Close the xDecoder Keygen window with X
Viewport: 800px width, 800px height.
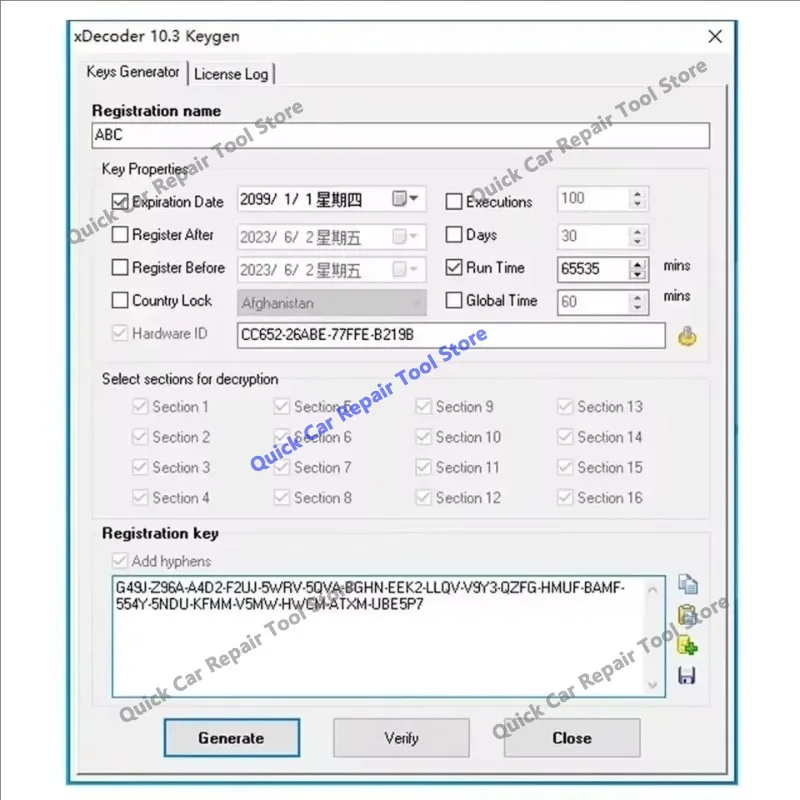715,36
